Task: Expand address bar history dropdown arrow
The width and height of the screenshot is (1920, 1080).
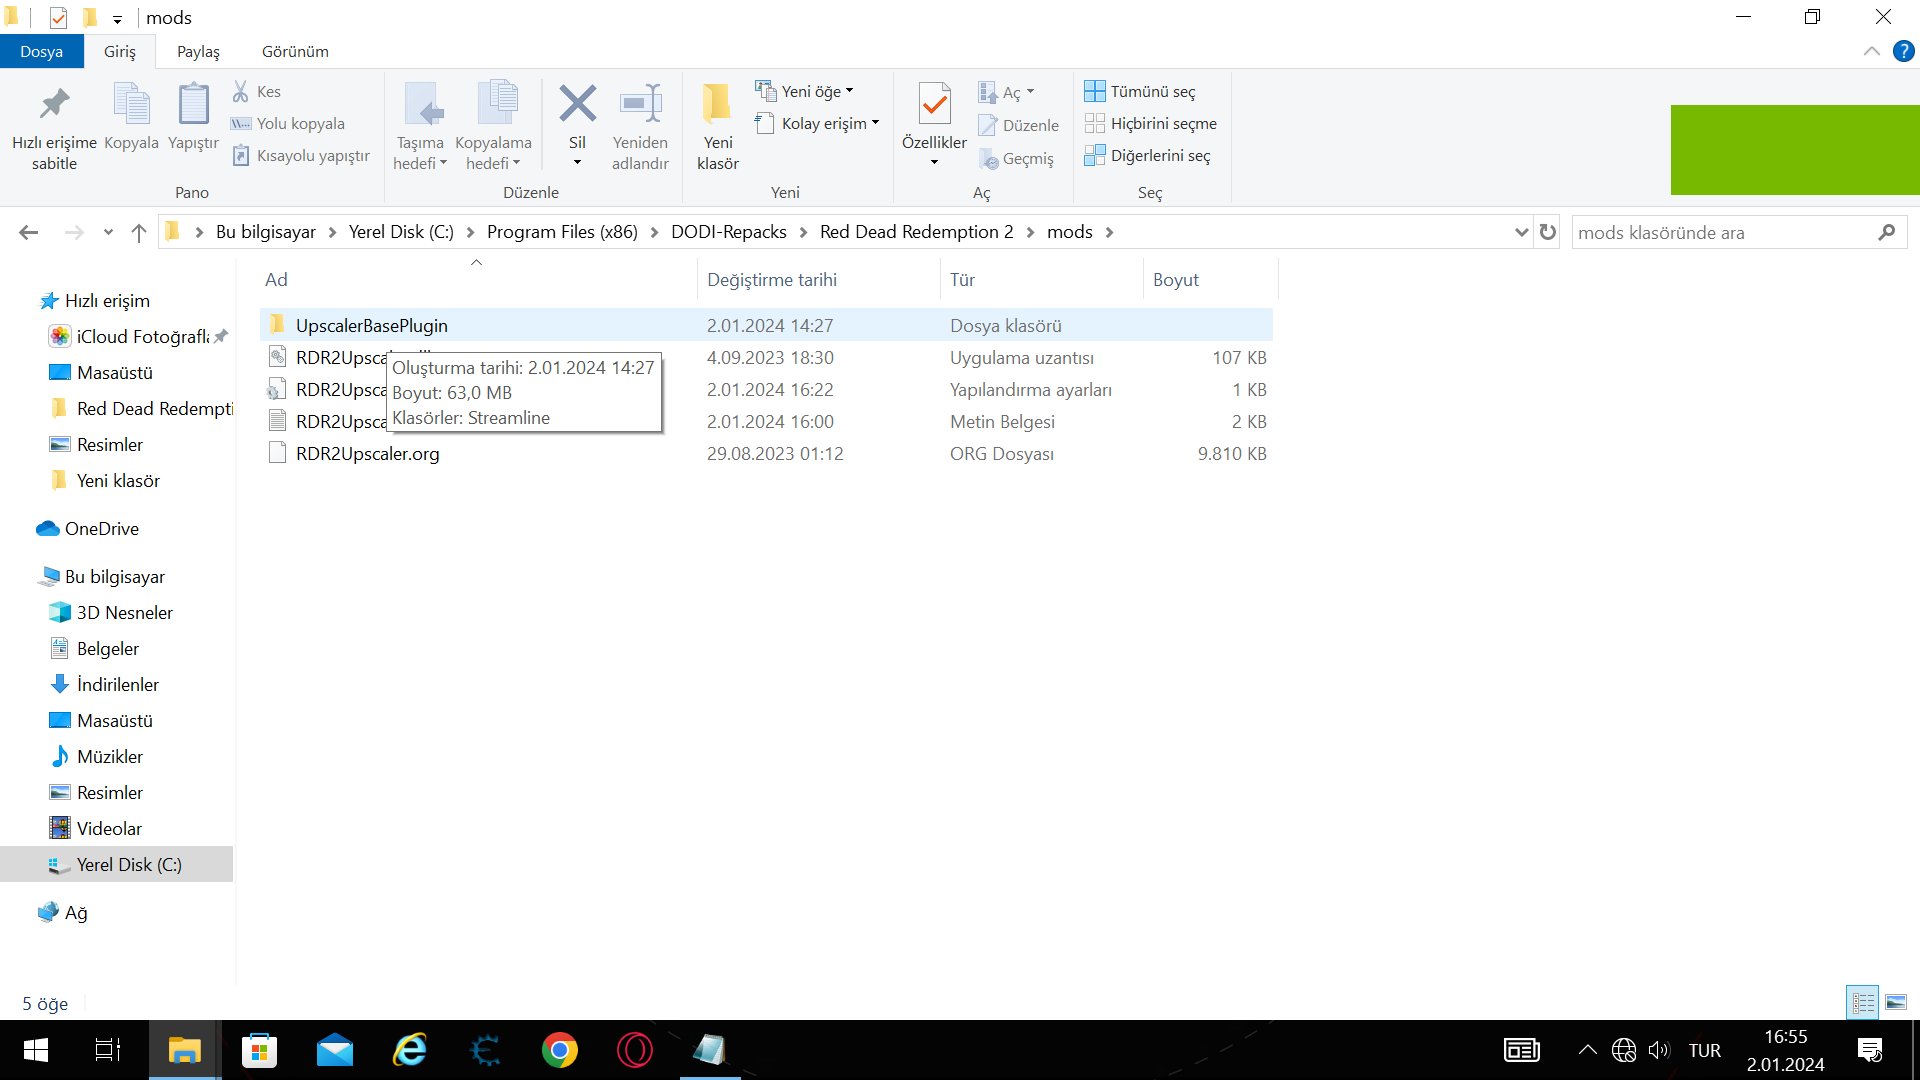Action: tap(1521, 232)
